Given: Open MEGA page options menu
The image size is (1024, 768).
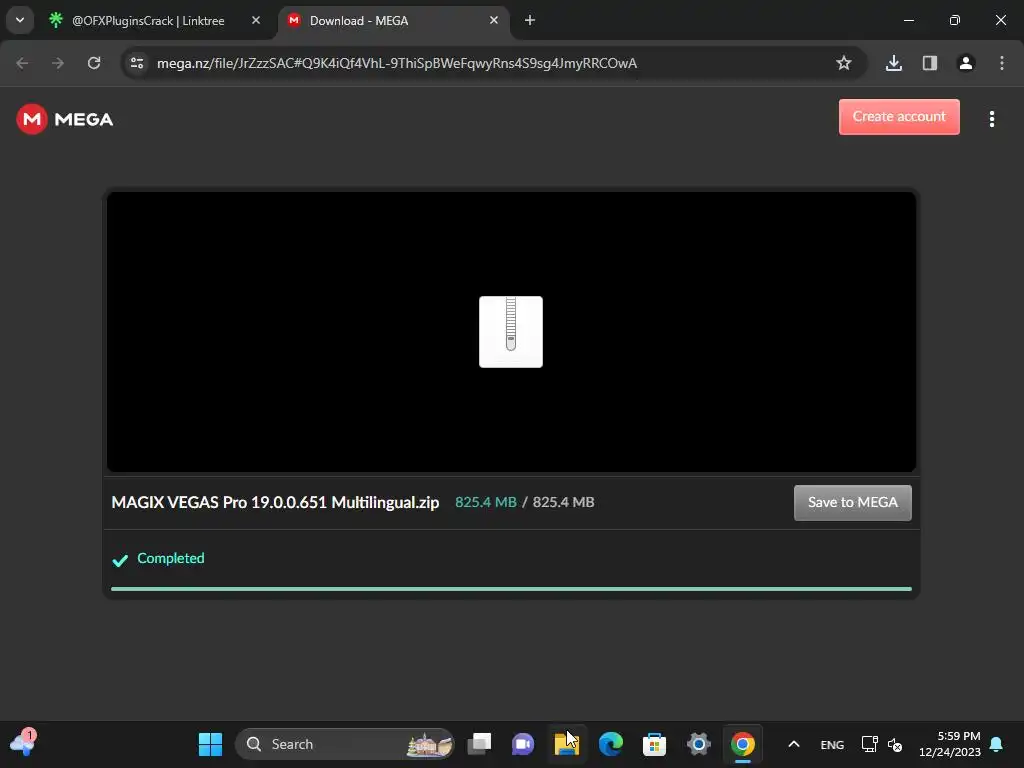Looking at the screenshot, I should (x=992, y=119).
